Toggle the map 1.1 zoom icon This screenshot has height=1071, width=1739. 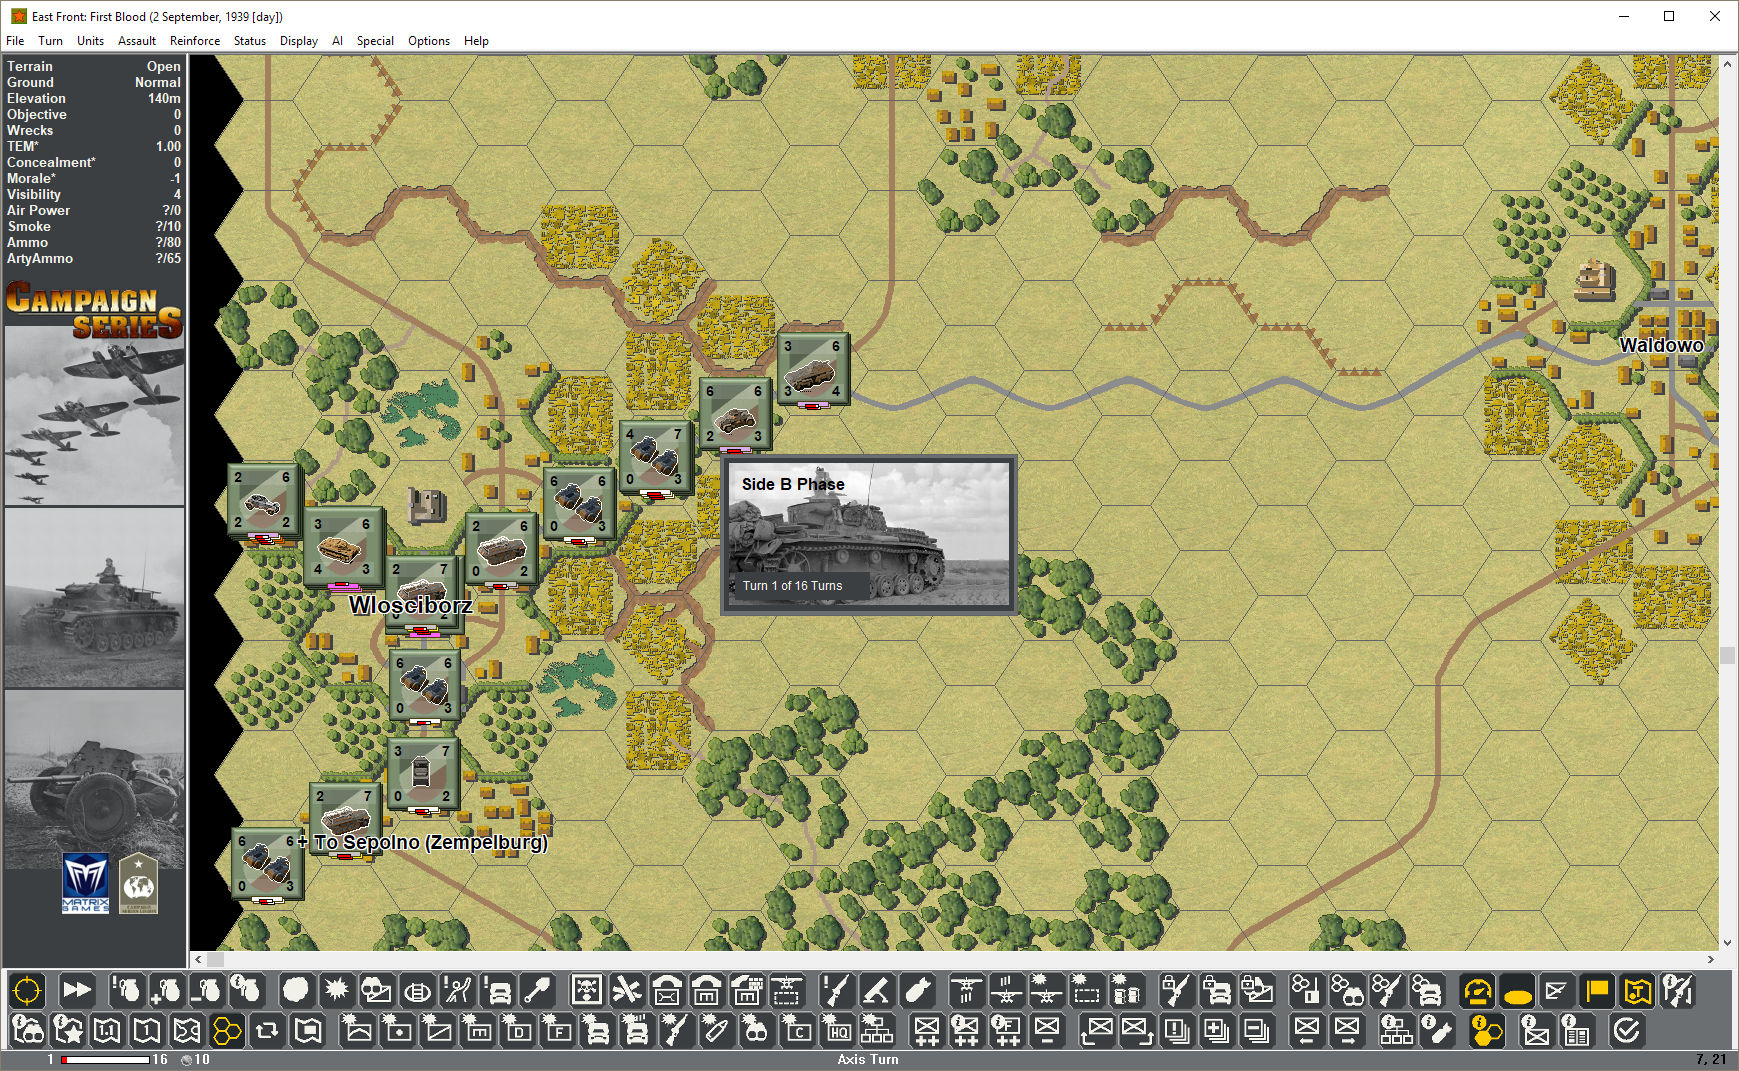pyautogui.click(x=107, y=1029)
